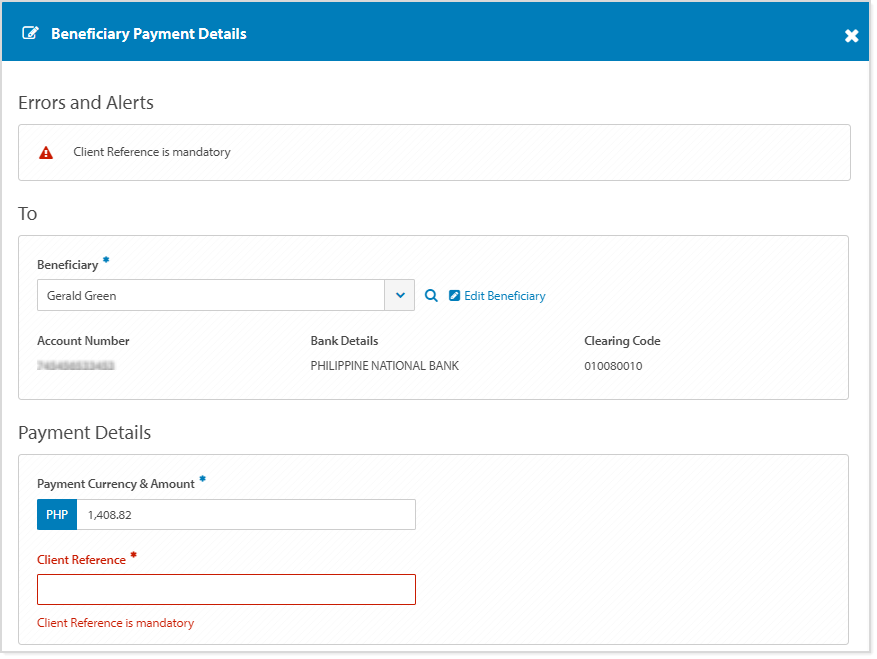Viewport: 877px width, 659px height.
Task: Focus the empty Client Reference input
Action: click(226, 590)
